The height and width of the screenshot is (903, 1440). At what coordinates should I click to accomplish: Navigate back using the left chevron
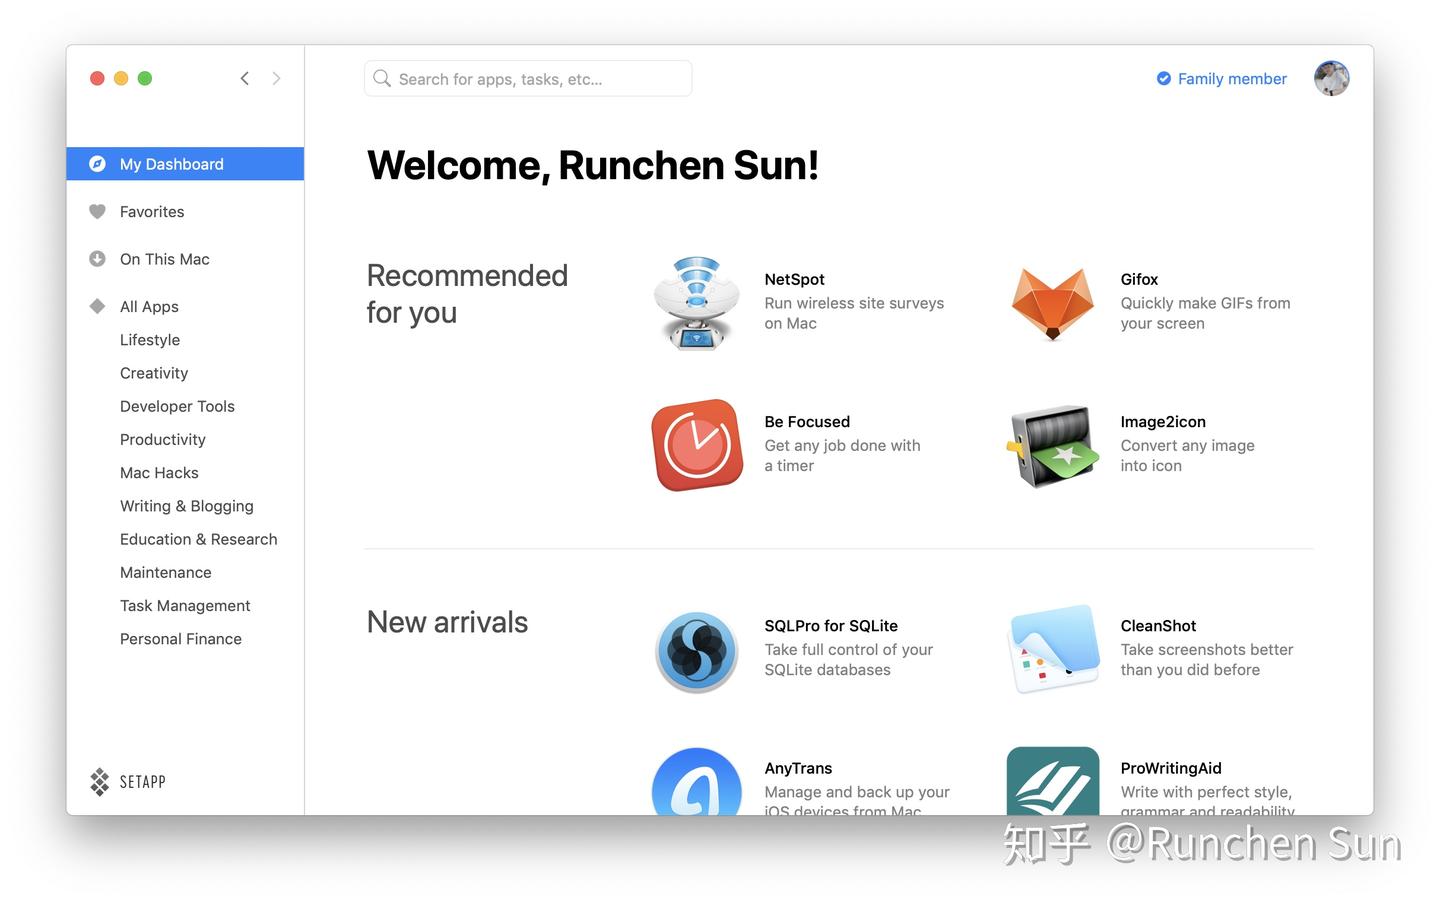tap(244, 77)
